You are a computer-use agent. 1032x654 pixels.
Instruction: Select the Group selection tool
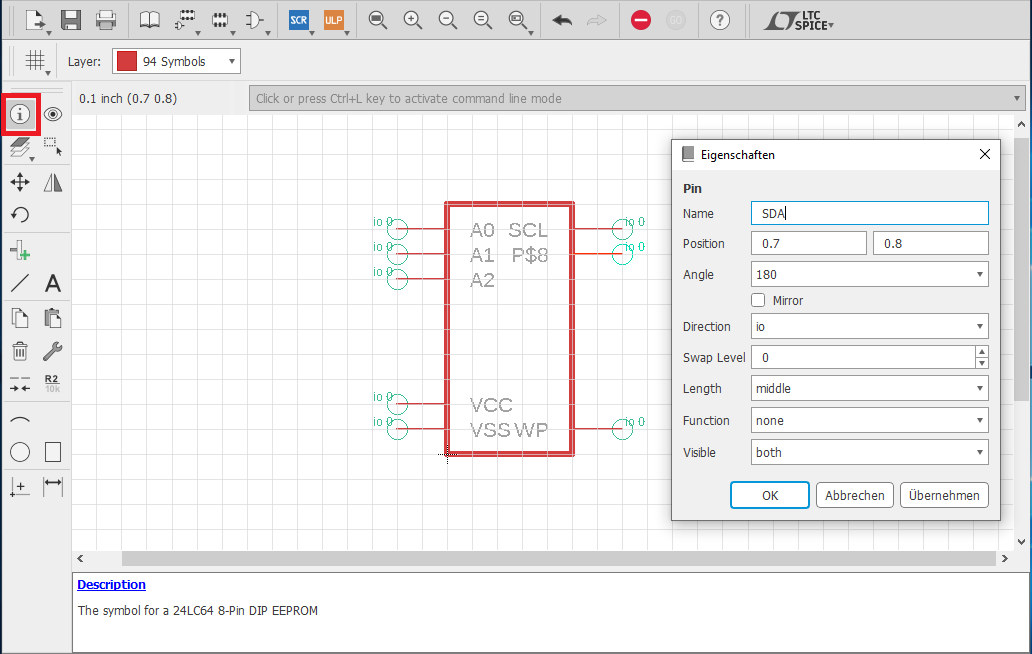[53, 147]
